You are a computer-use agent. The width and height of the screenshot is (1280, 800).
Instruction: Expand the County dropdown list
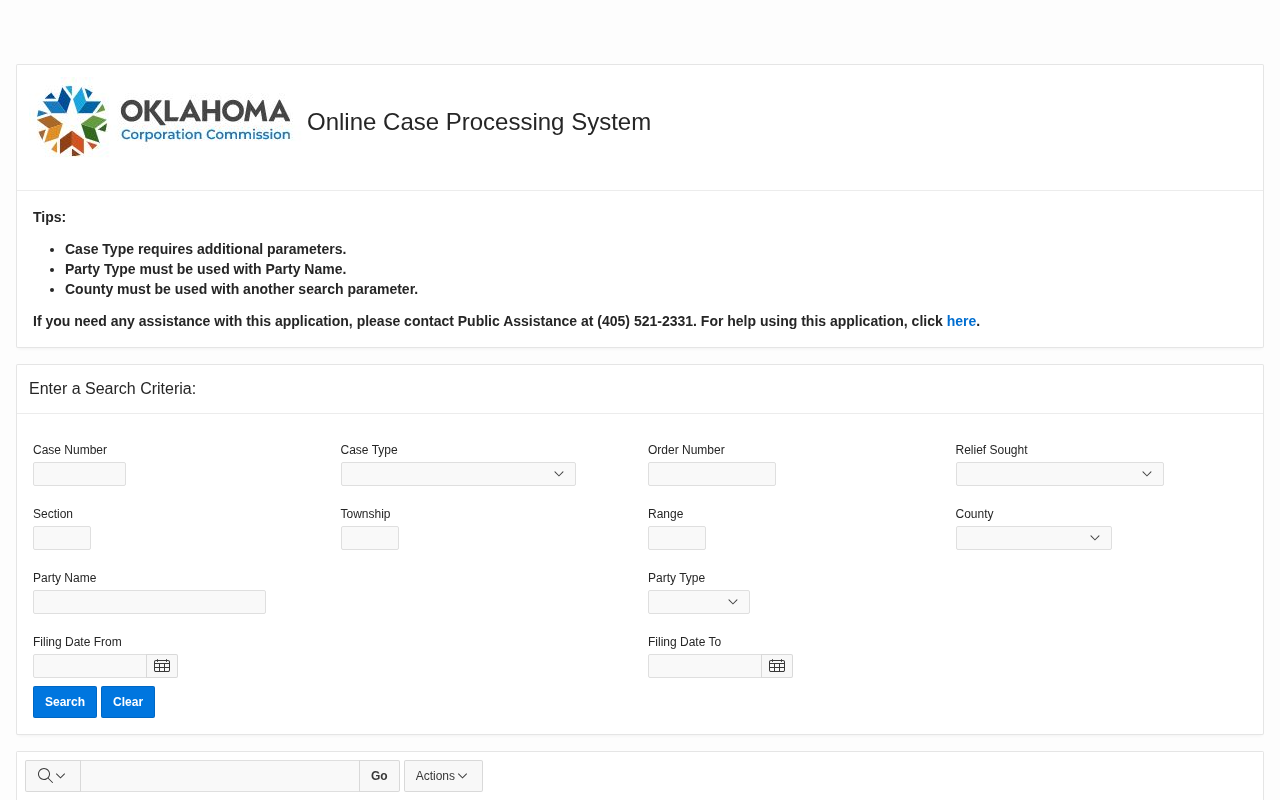click(x=1033, y=538)
